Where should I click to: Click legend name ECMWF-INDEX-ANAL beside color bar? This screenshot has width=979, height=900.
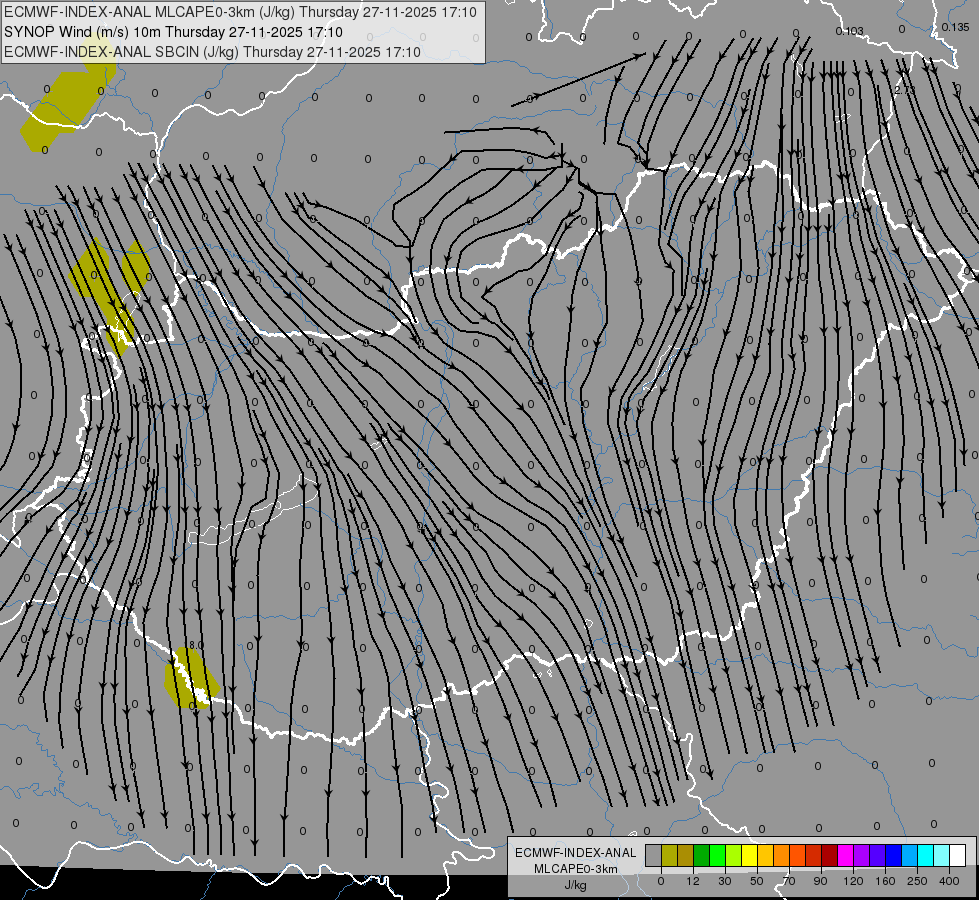576,853
